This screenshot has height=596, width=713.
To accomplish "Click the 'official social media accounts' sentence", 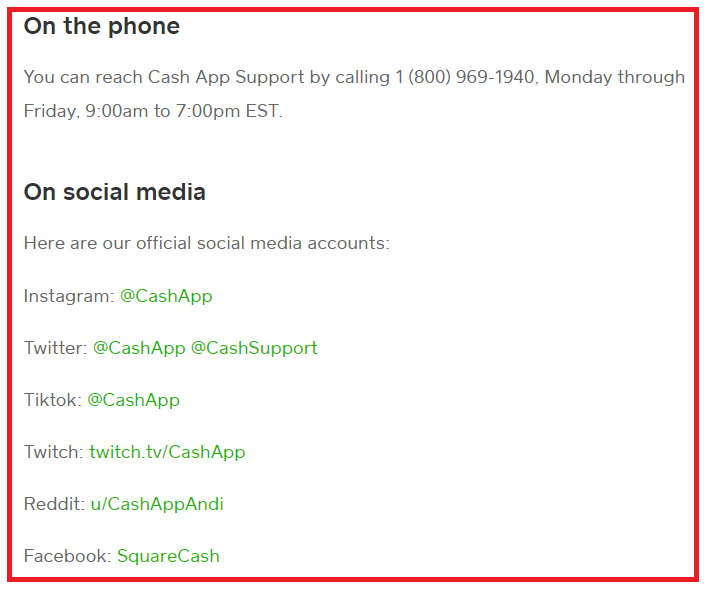I will pyautogui.click(x=206, y=244).
